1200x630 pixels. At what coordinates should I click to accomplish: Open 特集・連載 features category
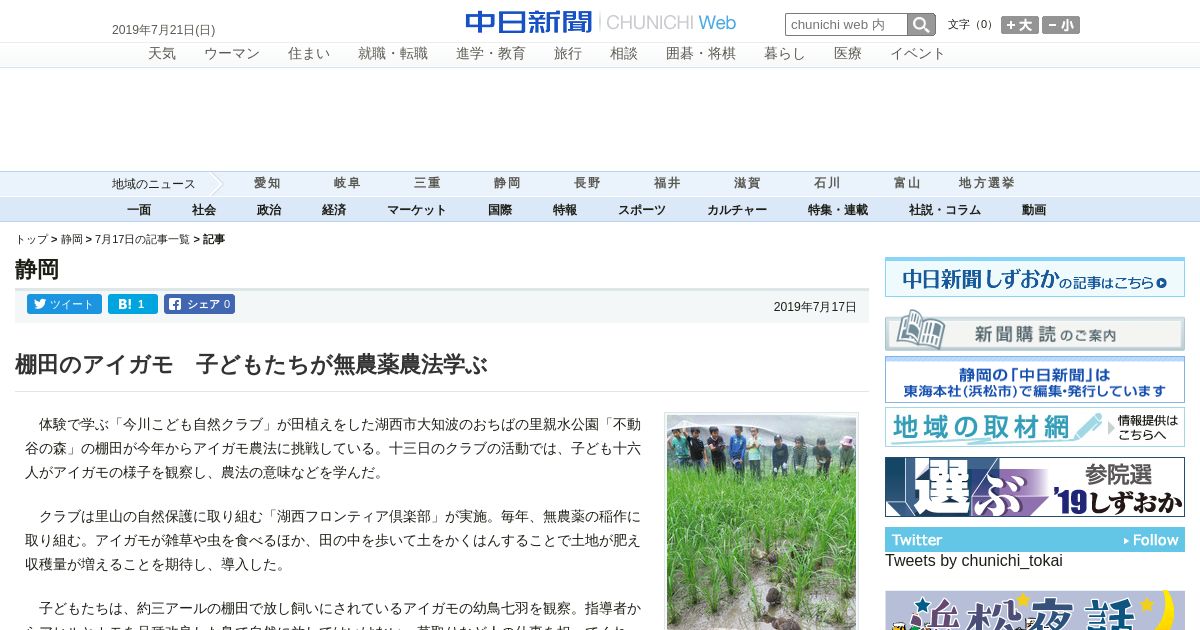(x=838, y=210)
